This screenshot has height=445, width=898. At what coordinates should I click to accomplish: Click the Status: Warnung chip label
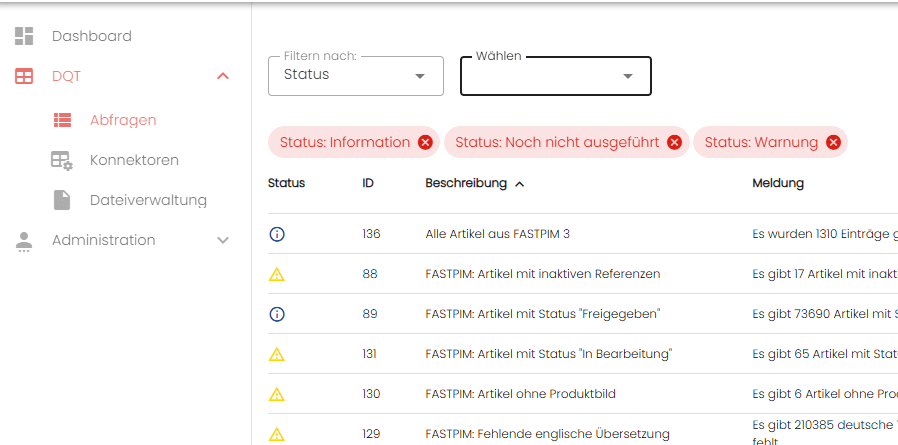click(x=761, y=143)
